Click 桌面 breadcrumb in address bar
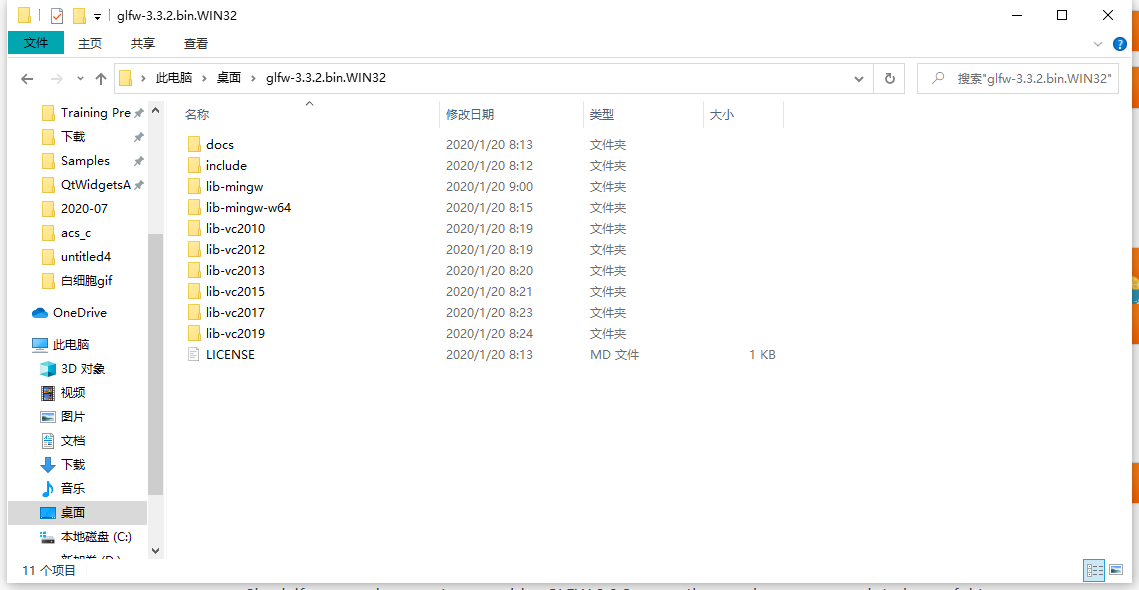The width and height of the screenshot is (1139, 590). click(229, 78)
